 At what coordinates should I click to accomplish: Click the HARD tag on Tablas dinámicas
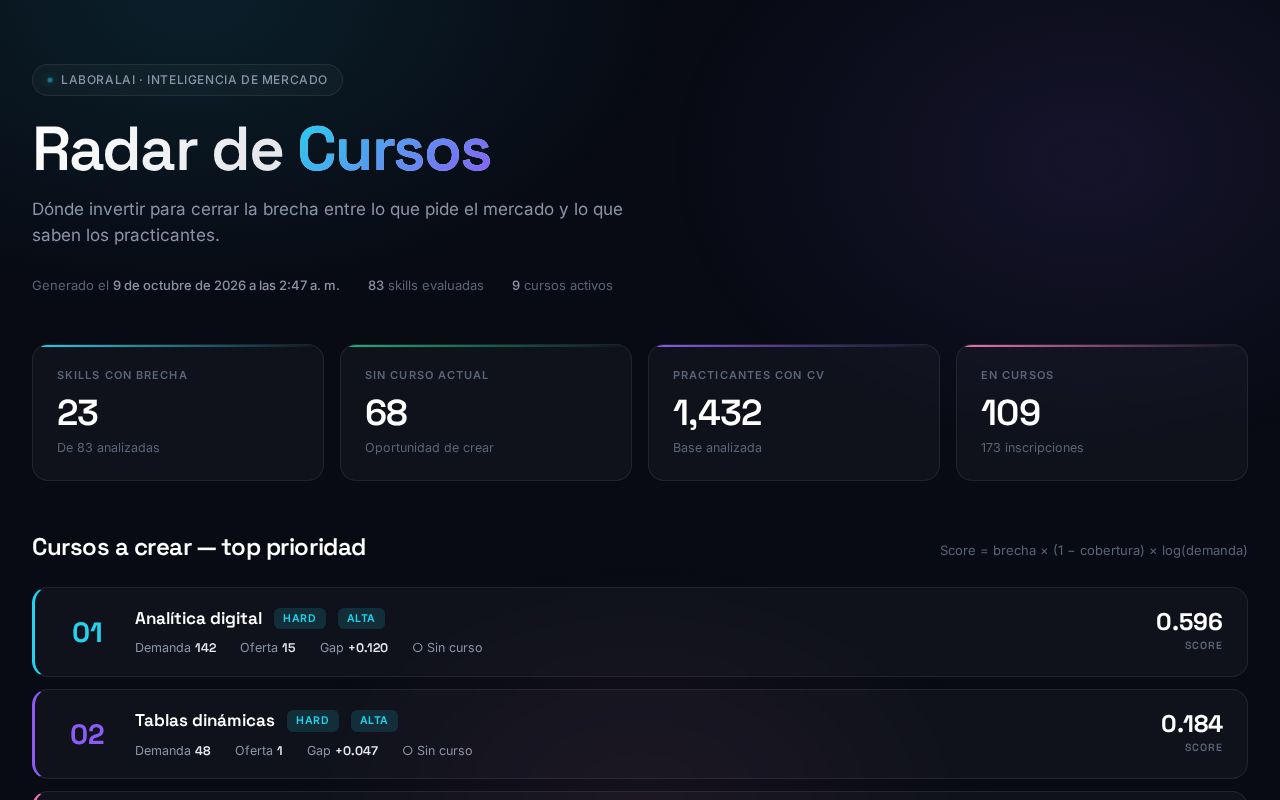tap(313, 721)
